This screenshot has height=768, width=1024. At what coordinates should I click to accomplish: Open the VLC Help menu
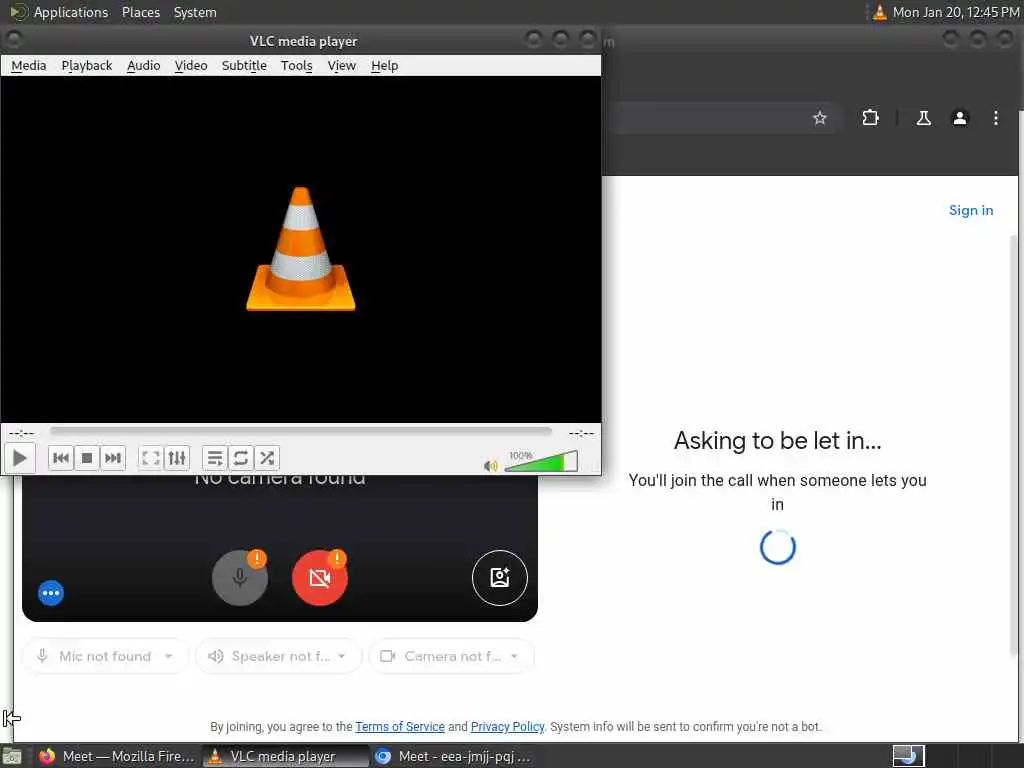pyautogui.click(x=385, y=65)
